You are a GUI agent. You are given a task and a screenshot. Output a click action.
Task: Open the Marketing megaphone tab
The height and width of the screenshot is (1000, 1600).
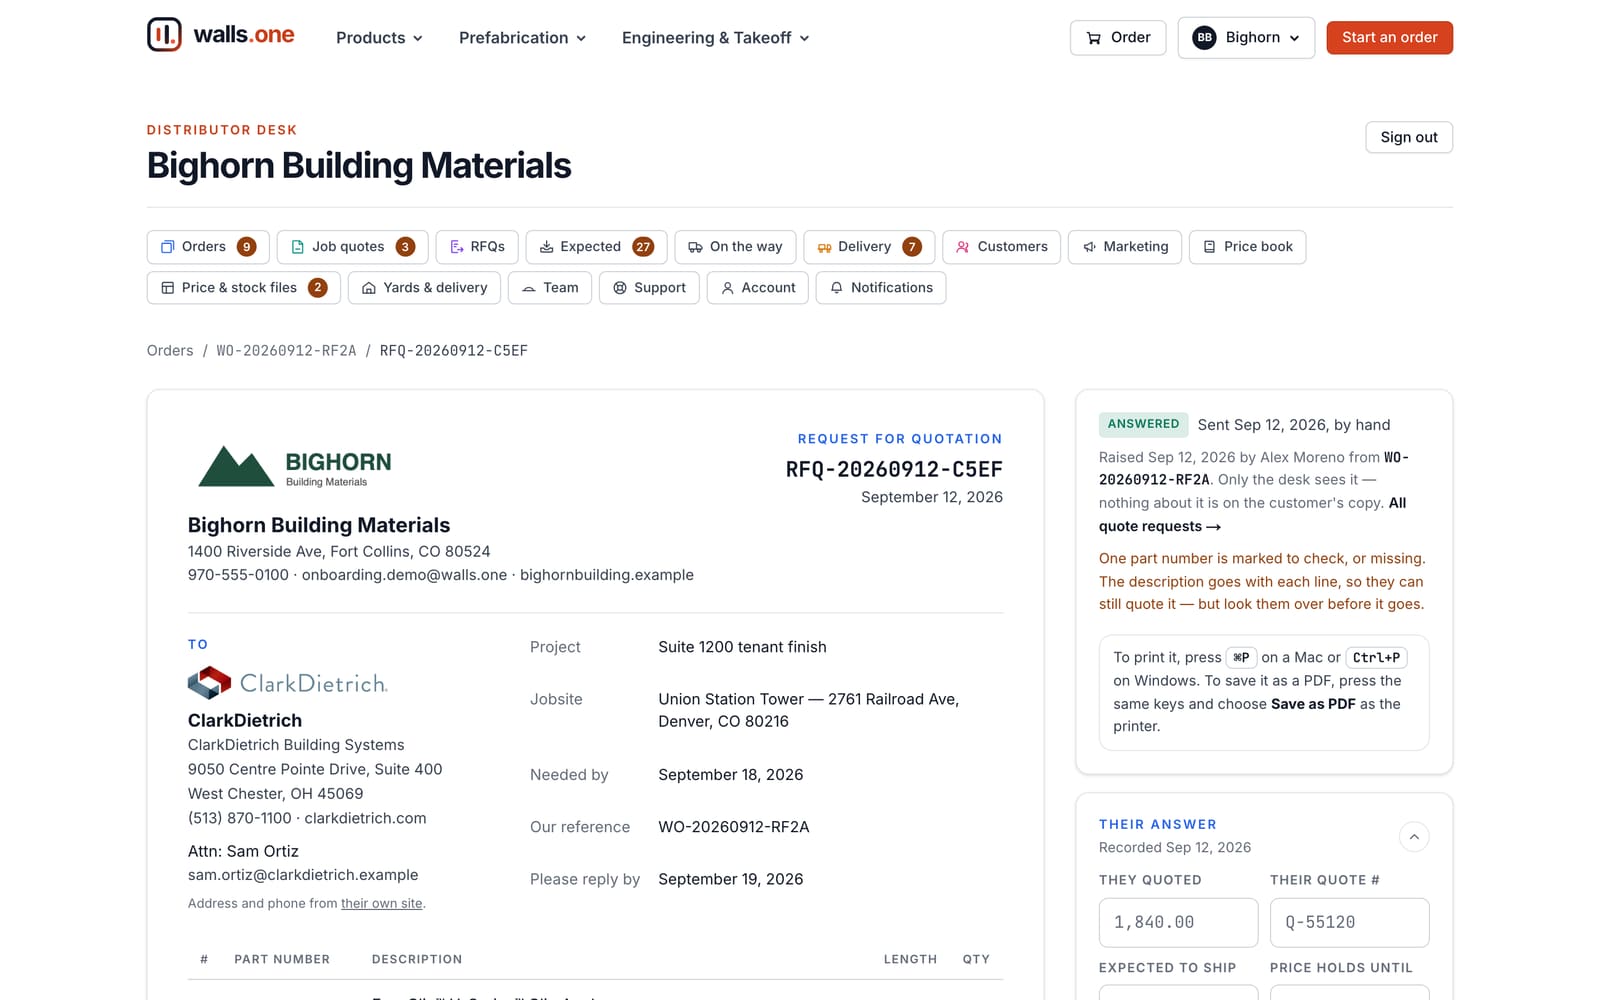(x=1125, y=247)
